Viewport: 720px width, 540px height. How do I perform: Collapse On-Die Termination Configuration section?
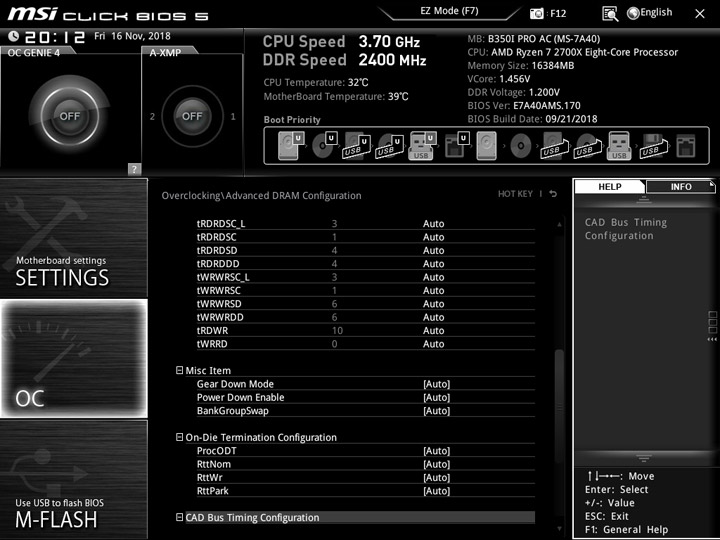(x=180, y=437)
